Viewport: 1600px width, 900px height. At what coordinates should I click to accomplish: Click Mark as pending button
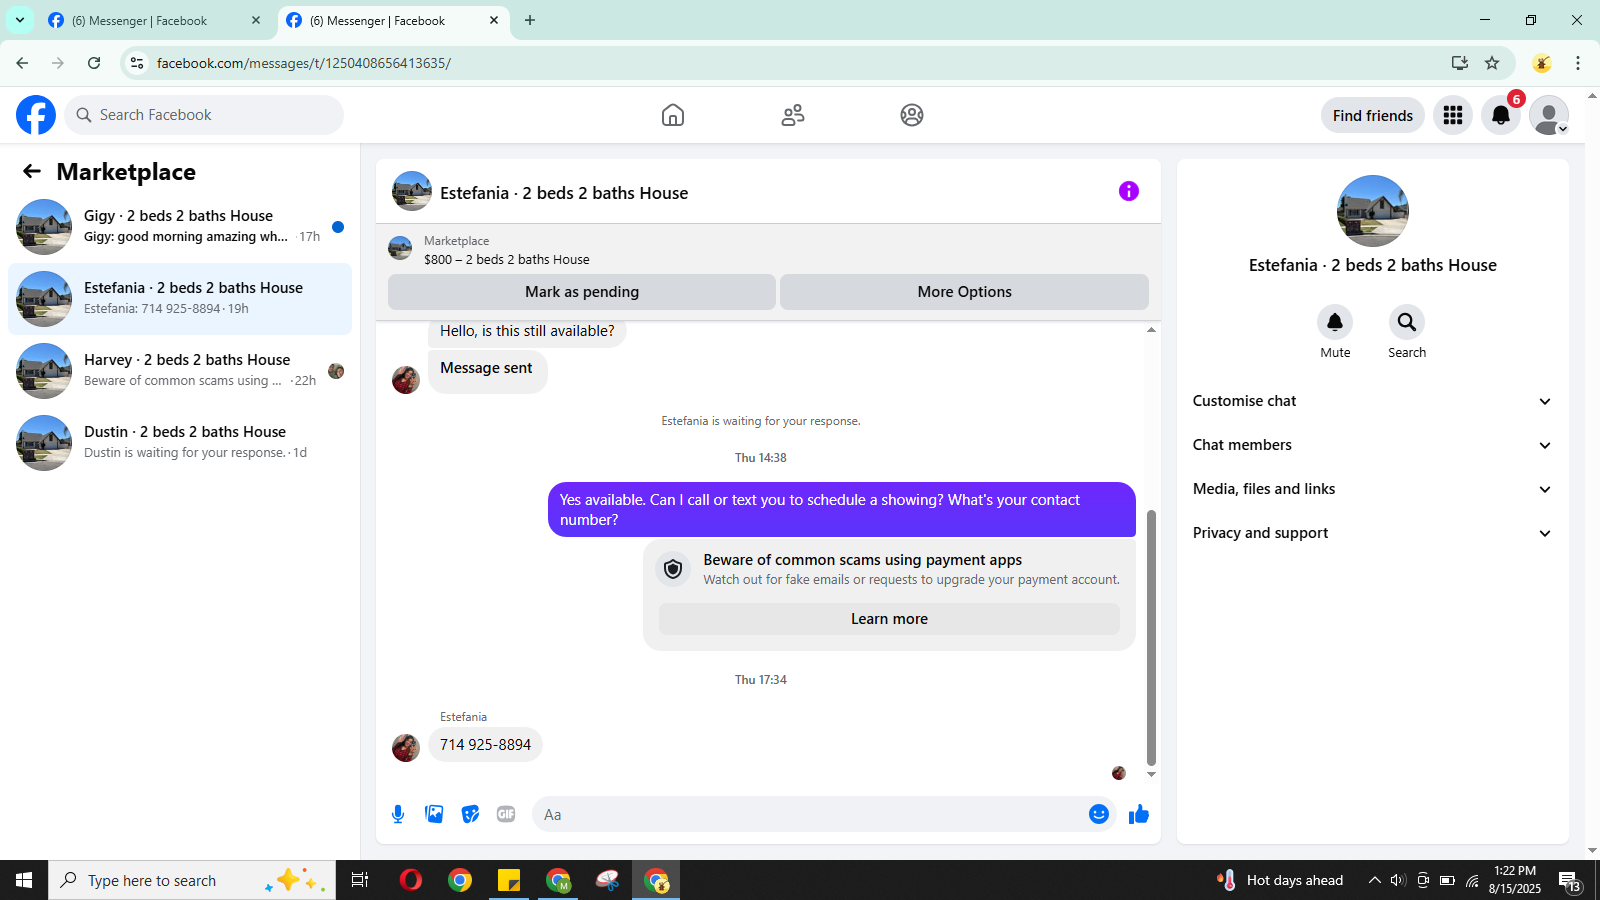point(582,292)
